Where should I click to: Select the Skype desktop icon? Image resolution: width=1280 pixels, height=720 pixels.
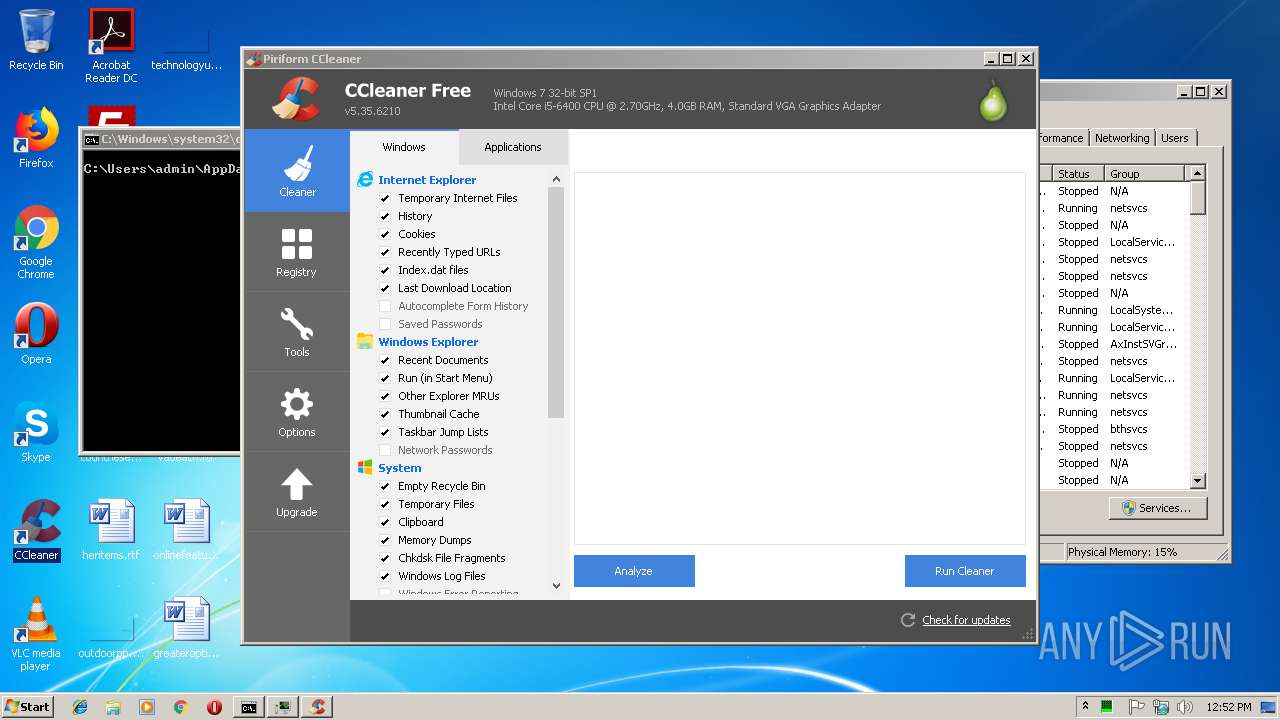[x=36, y=432]
